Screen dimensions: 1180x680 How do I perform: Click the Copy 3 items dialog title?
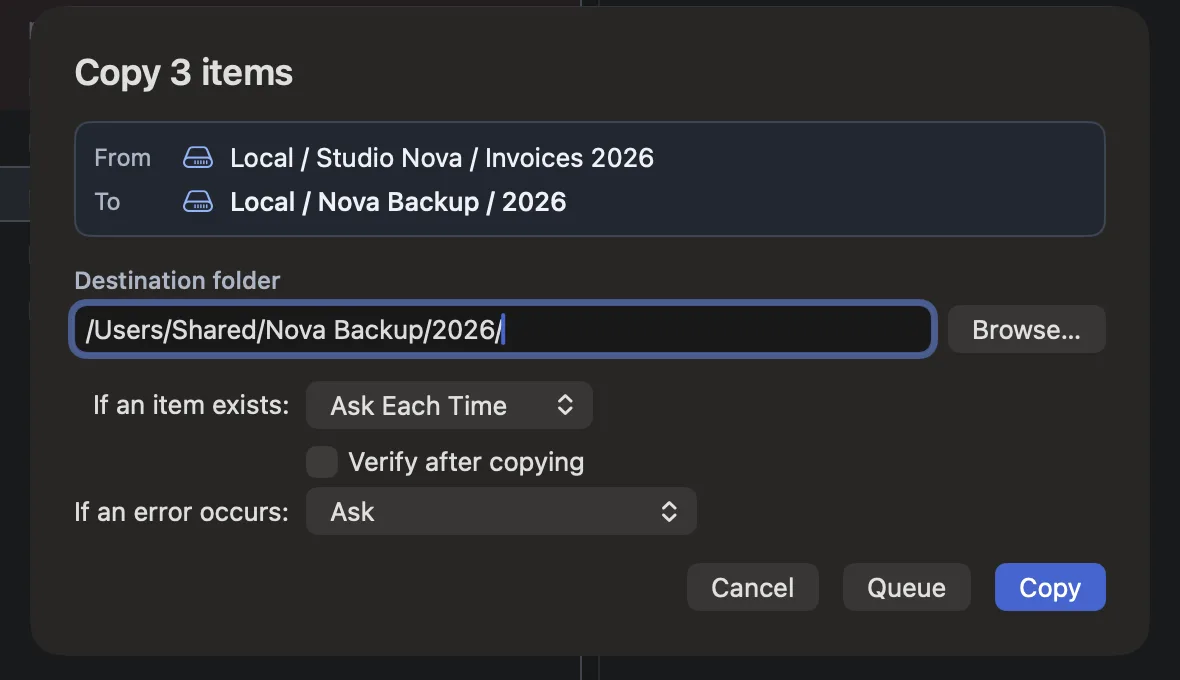pyautogui.click(x=184, y=74)
